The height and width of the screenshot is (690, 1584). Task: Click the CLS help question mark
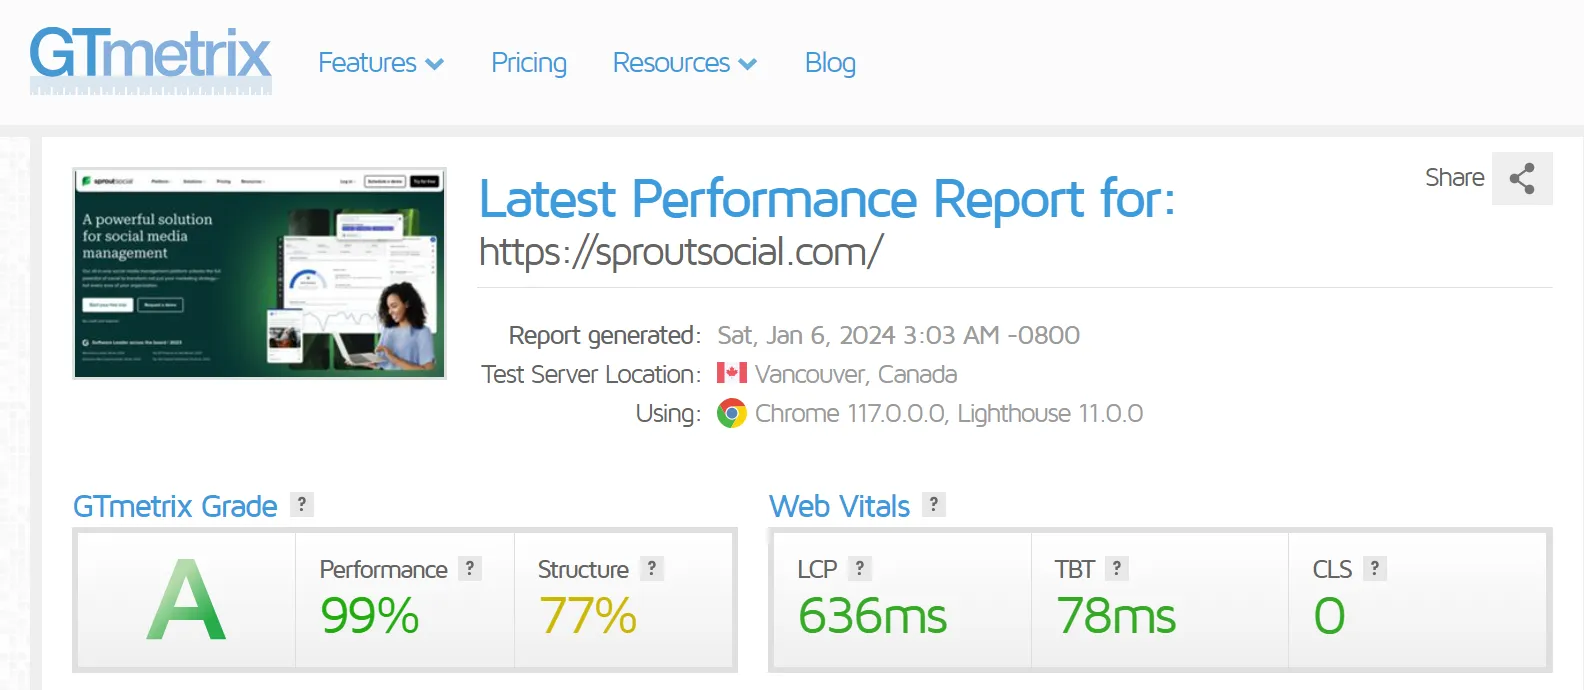click(1375, 569)
